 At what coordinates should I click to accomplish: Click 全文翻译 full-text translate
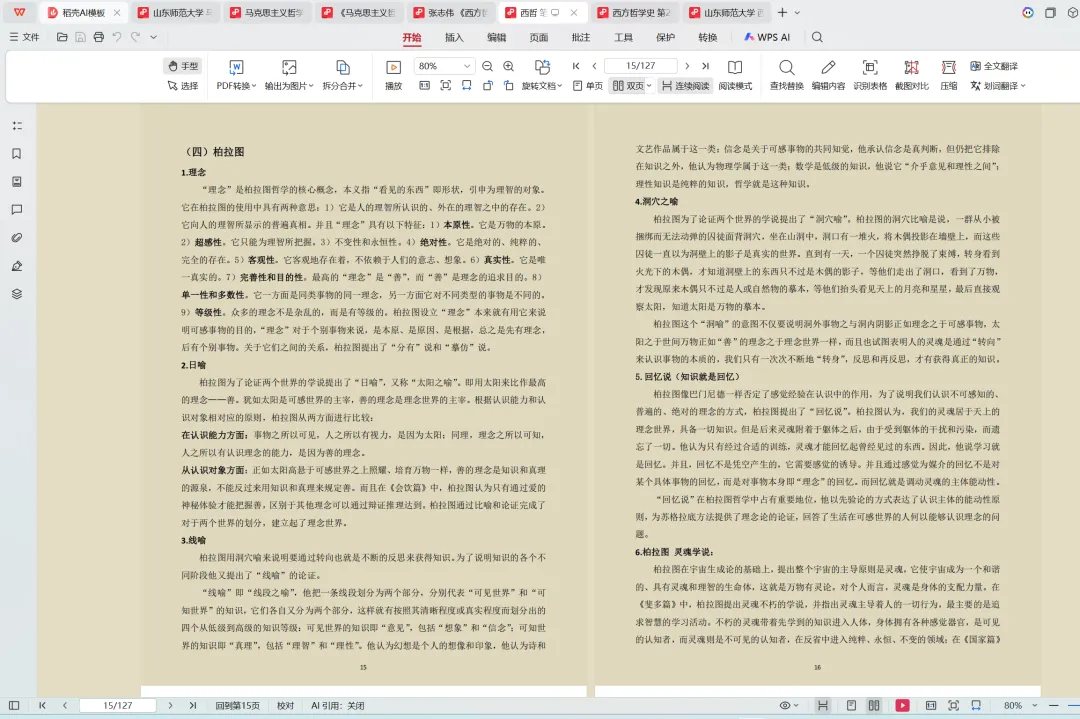click(x=994, y=66)
